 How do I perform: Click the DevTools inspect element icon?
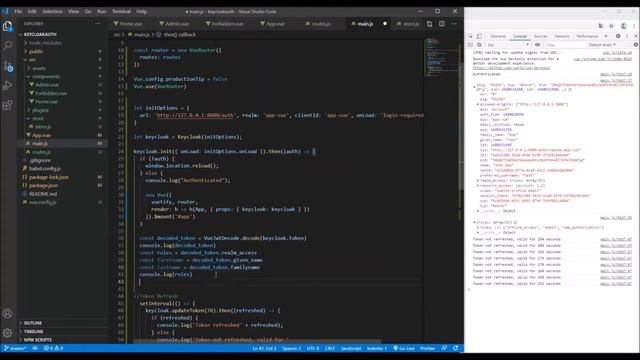471,36
